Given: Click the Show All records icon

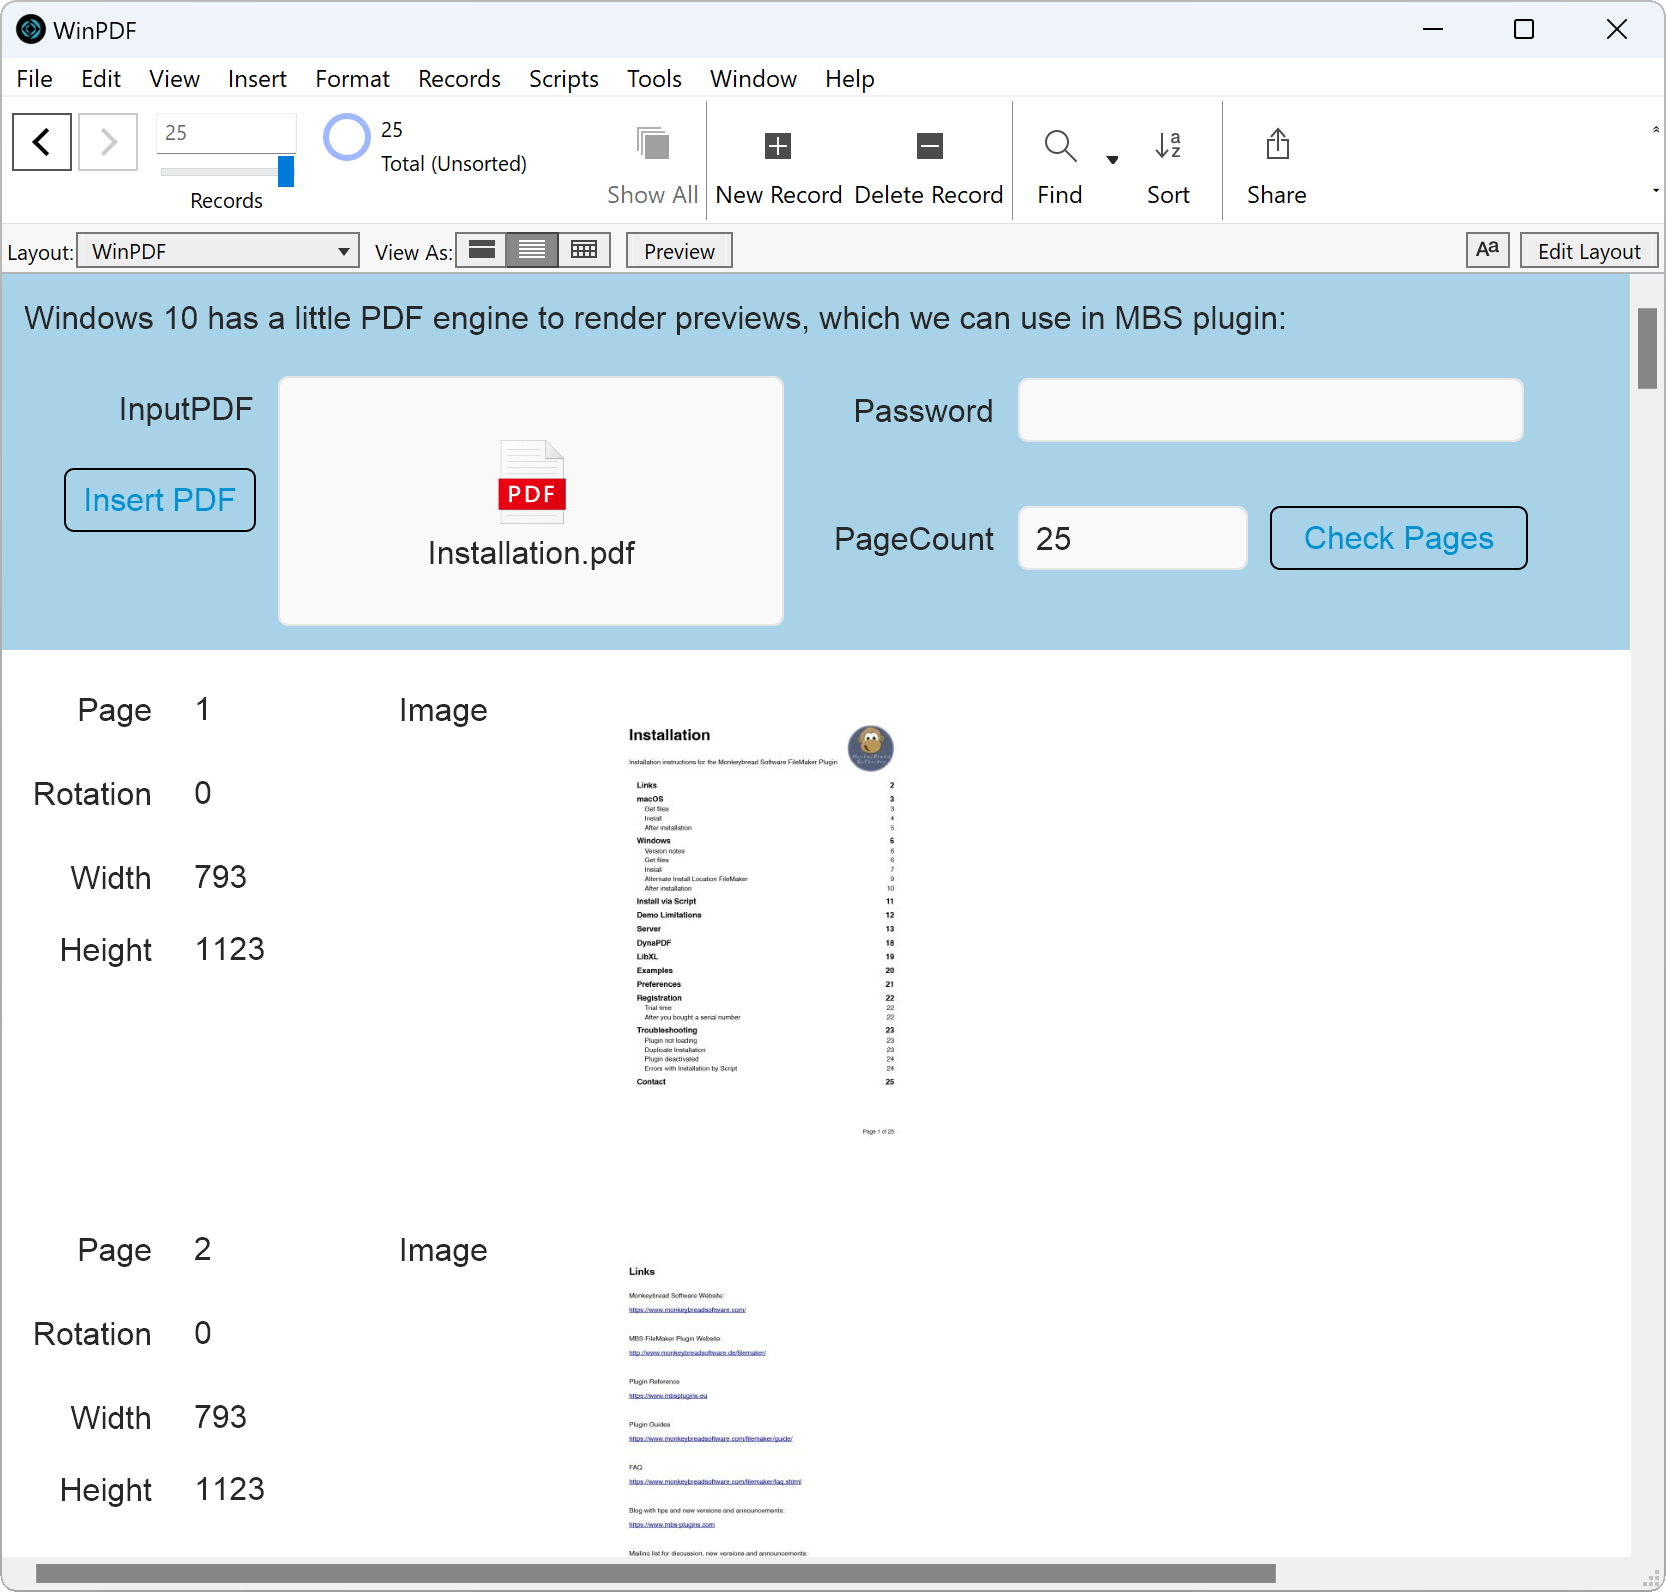Looking at the screenshot, I should [x=653, y=145].
